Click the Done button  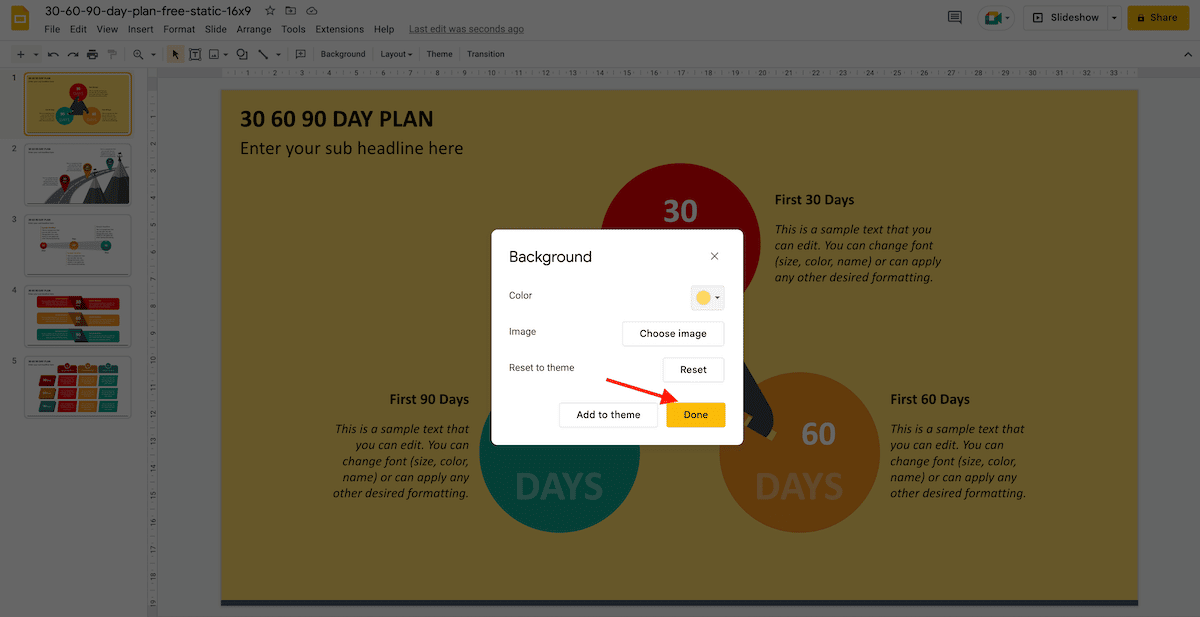(696, 415)
